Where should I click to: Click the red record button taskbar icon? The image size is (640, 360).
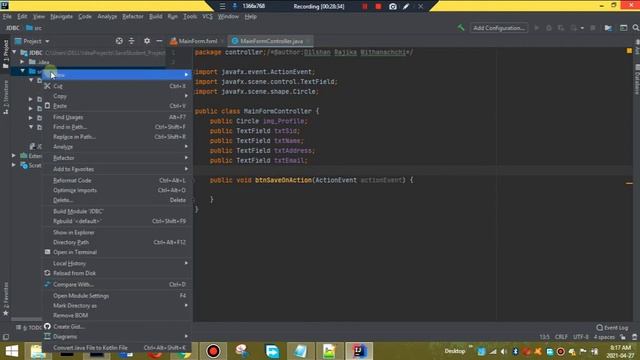(x=213, y=351)
